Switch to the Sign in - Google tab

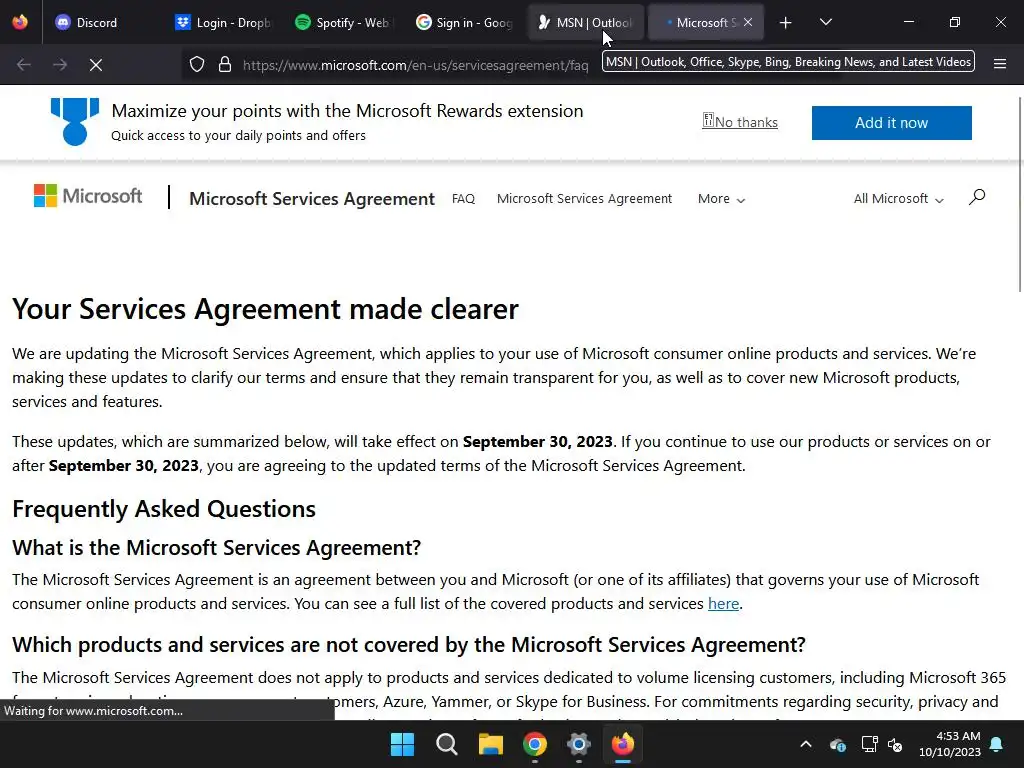(464, 22)
